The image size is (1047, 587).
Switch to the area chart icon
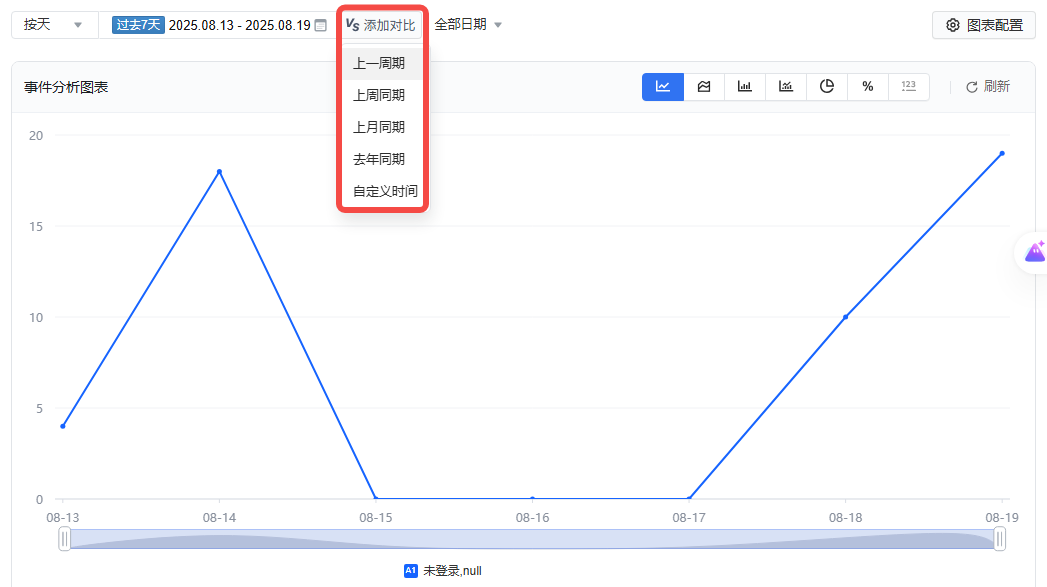pos(704,87)
